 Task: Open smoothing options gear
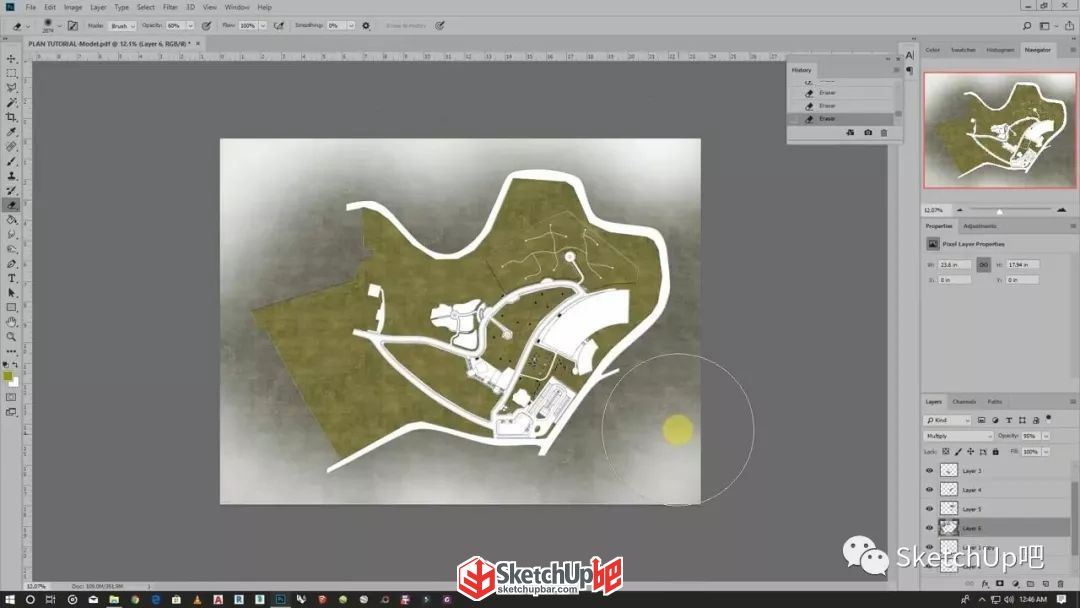(x=366, y=25)
